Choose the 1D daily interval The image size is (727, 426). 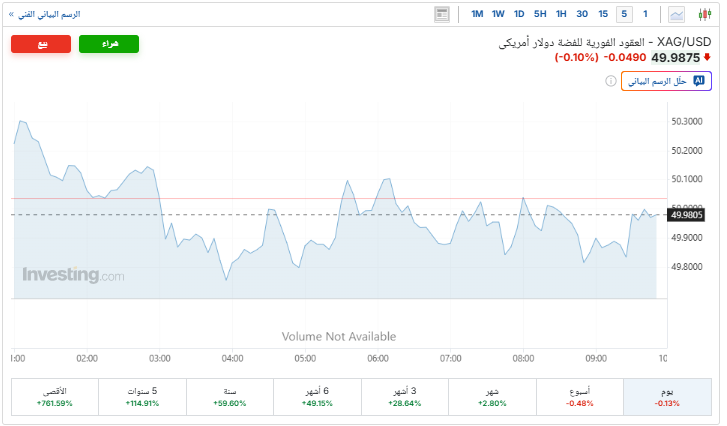519,14
